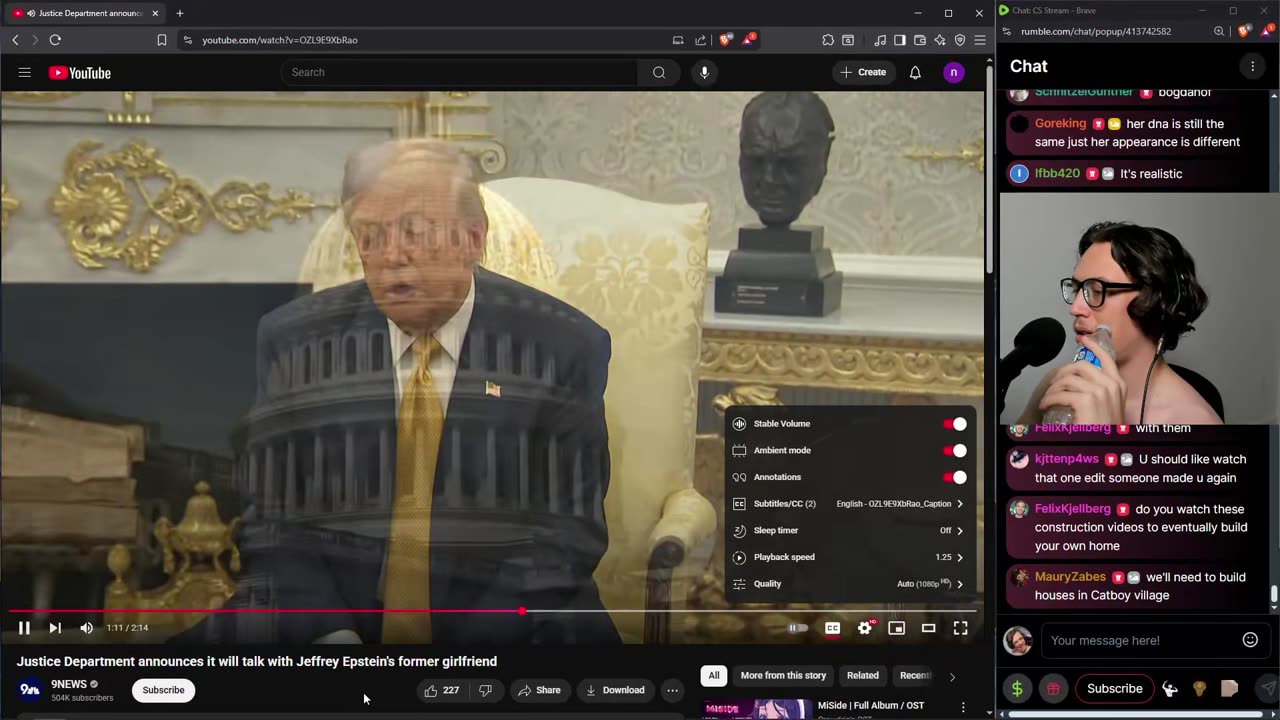The width and height of the screenshot is (1280, 720).
Task: Start voice search with microphone icon
Action: 704,72
